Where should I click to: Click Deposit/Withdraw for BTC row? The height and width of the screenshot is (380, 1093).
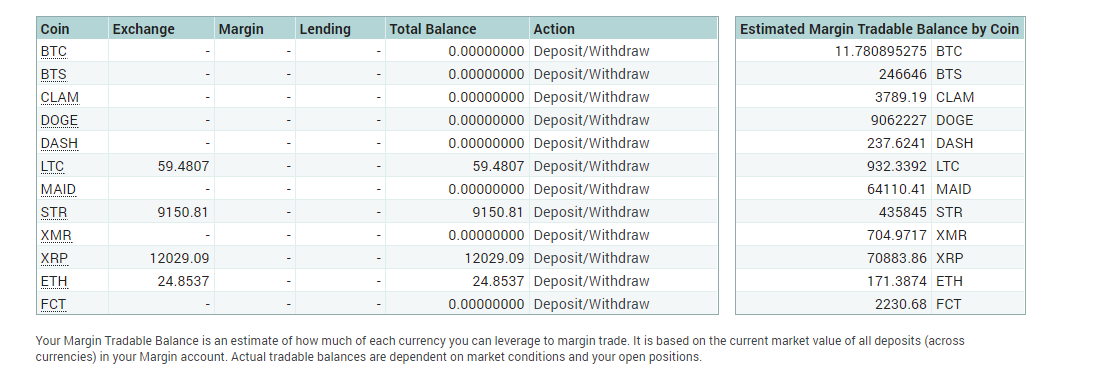591,51
